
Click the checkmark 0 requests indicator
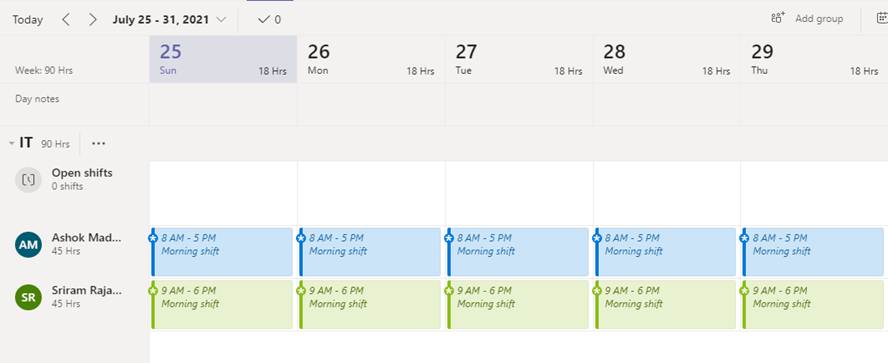coord(269,20)
